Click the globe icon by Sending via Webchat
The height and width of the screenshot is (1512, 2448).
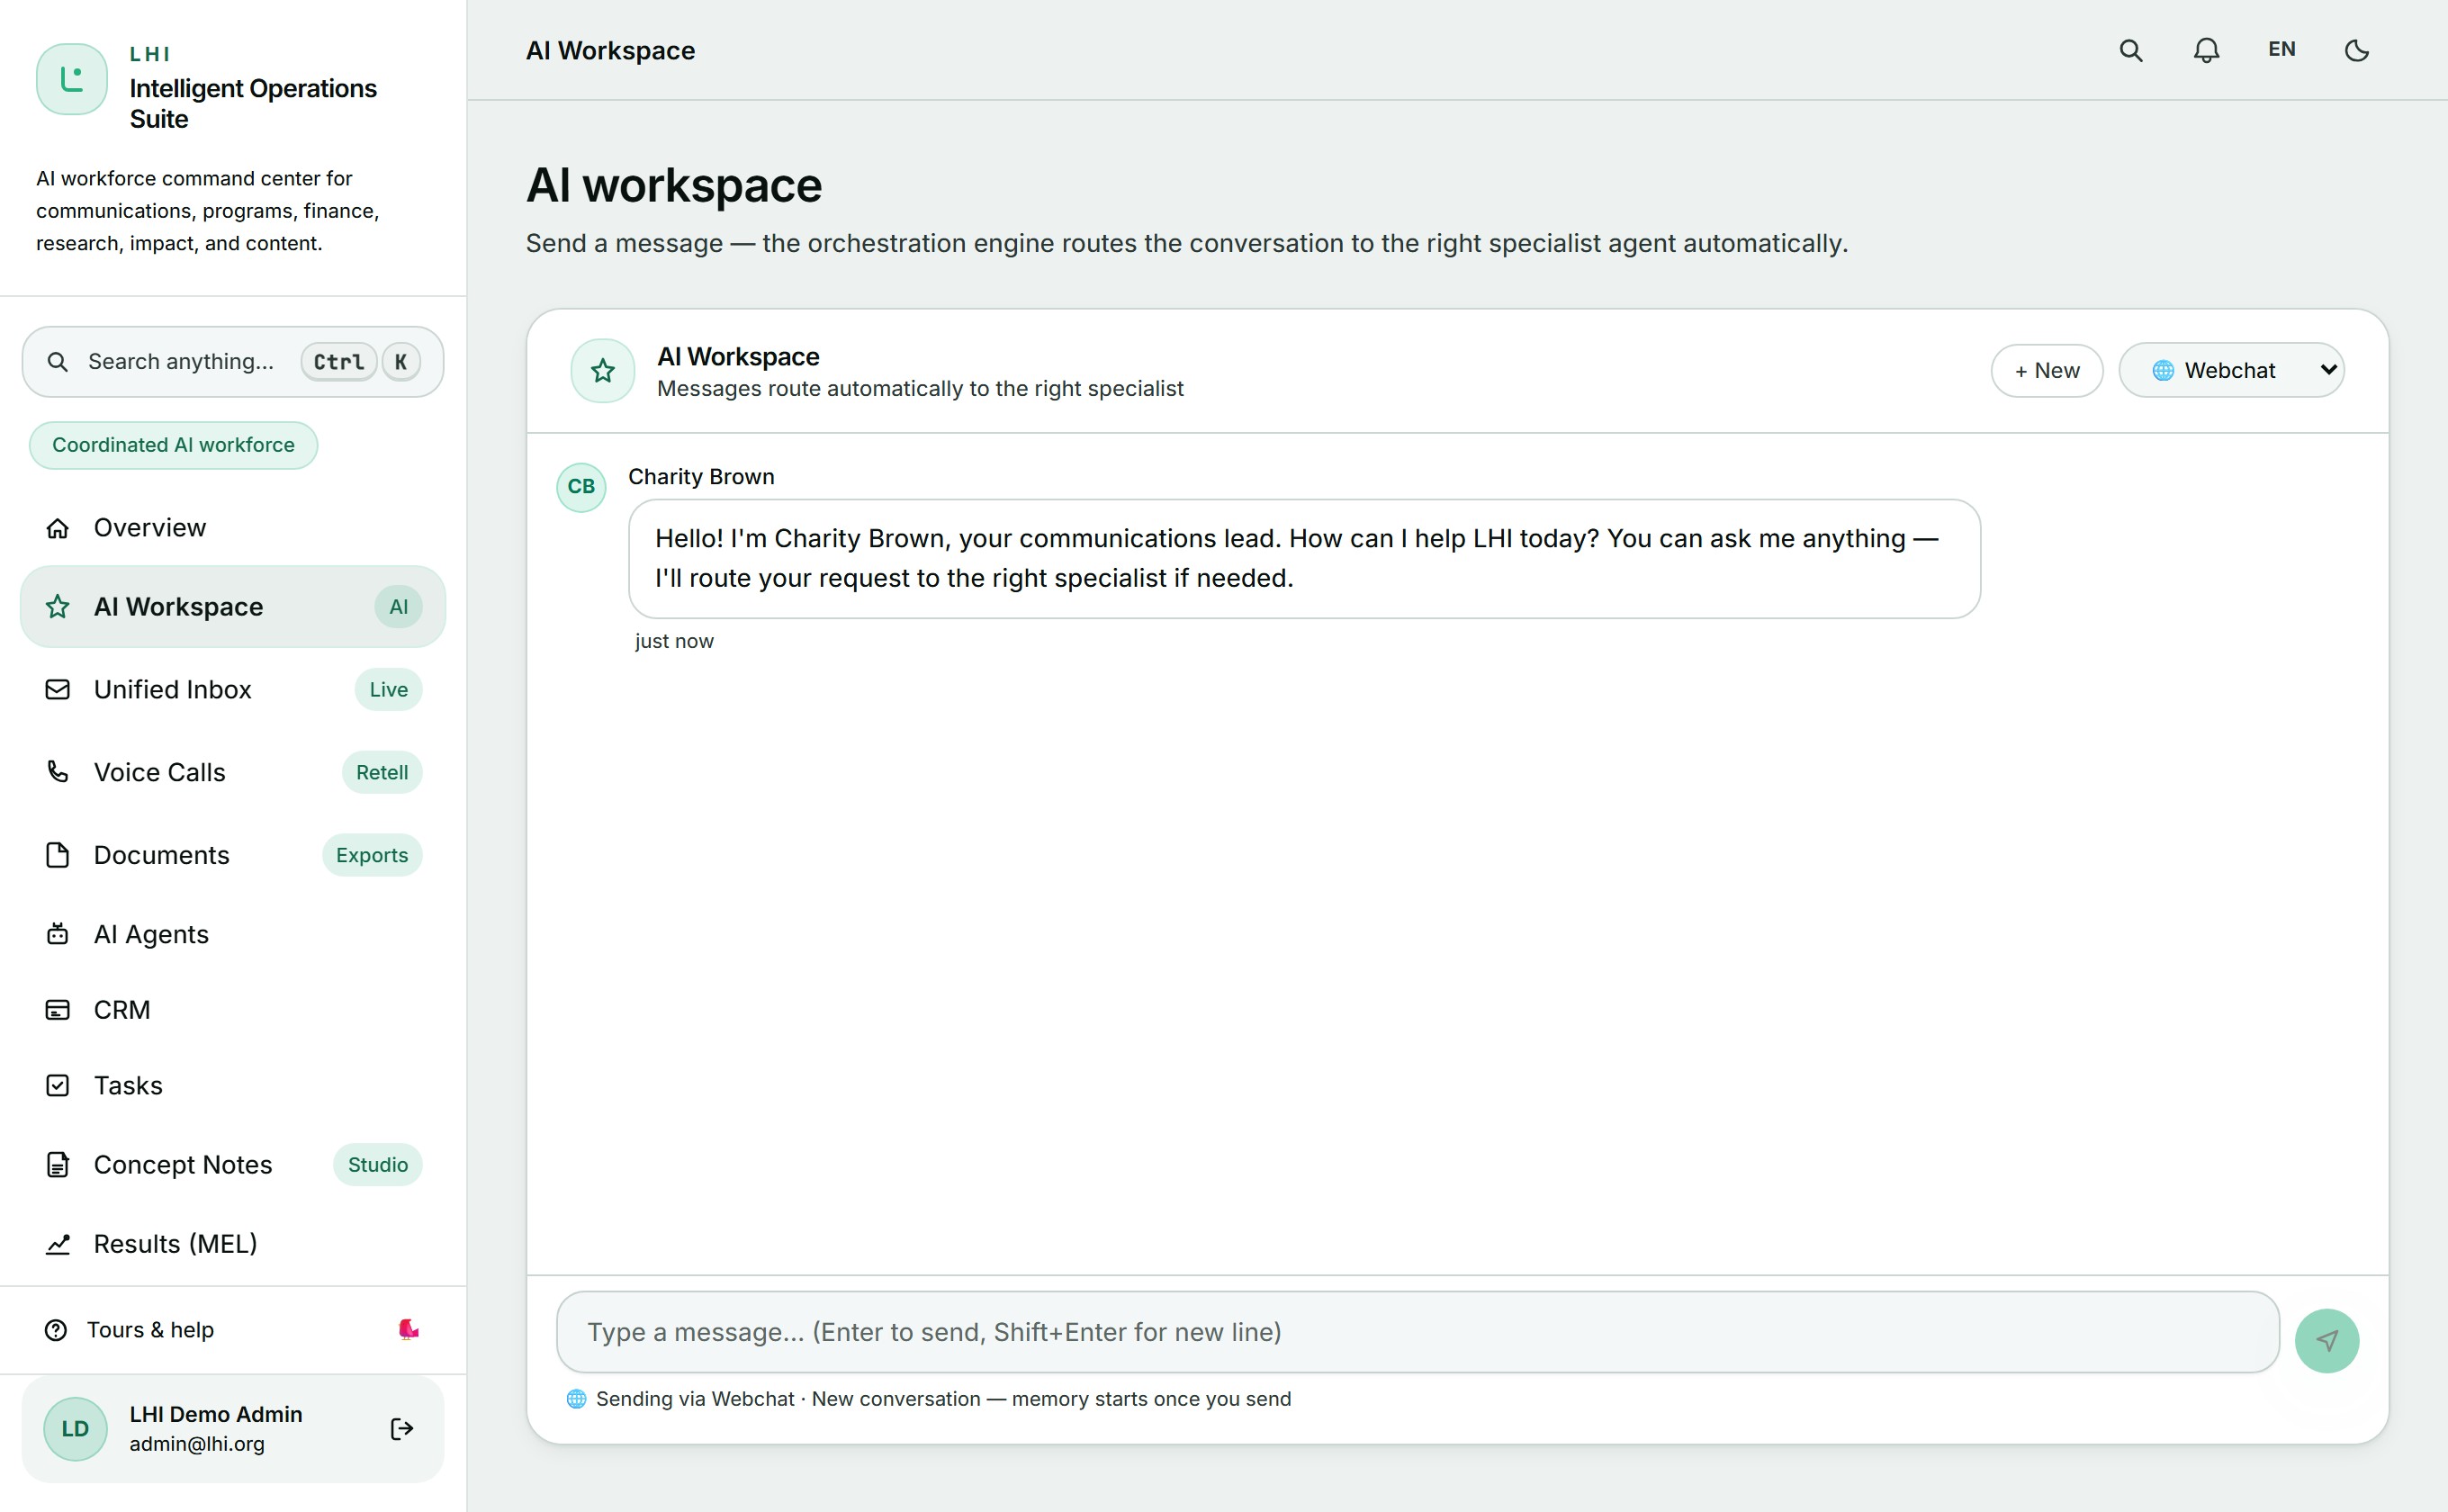click(x=576, y=1399)
